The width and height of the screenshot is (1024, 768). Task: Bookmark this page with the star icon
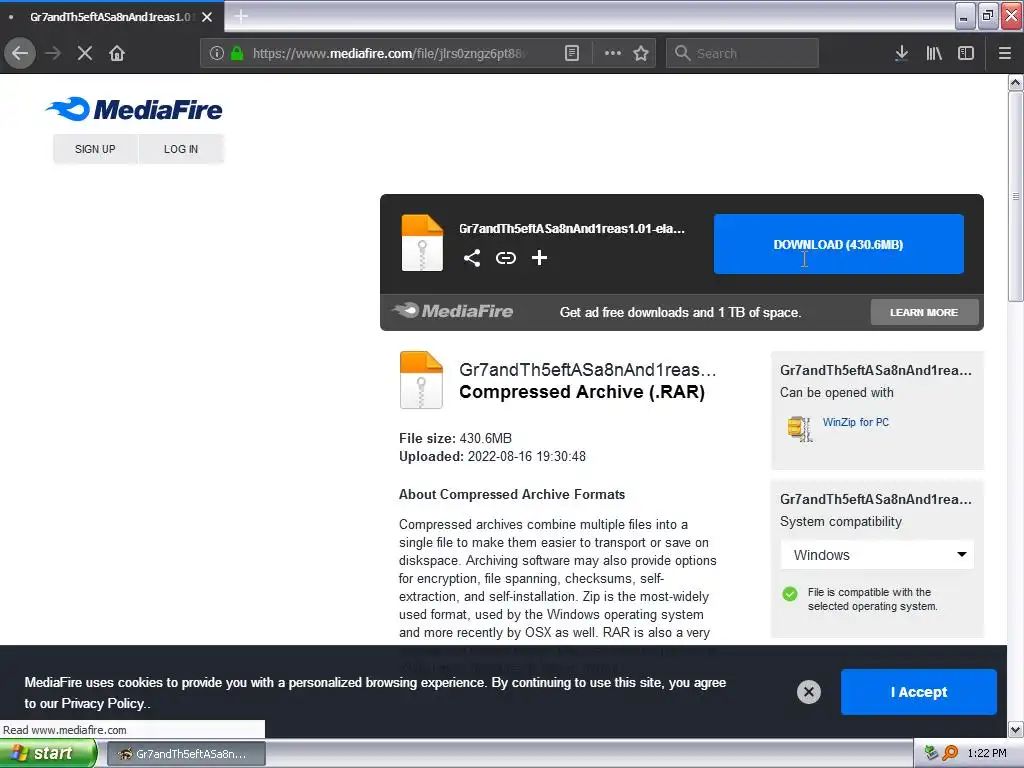[x=641, y=53]
